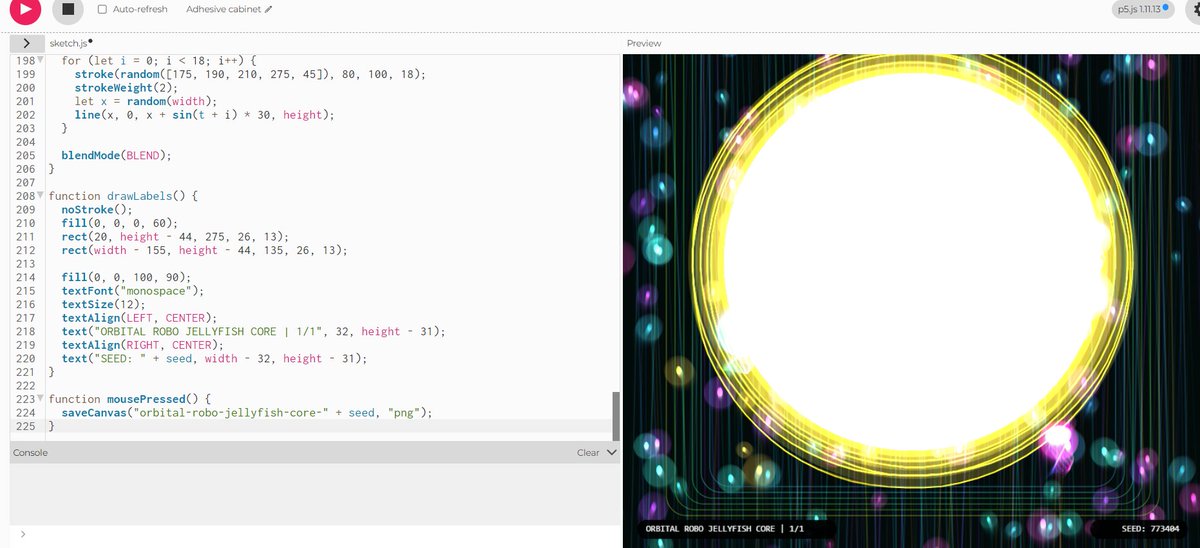The height and width of the screenshot is (548, 1200).
Task: Click the textAlign(RIGHT, CENTER) line
Action: click(x=142, y=345)
